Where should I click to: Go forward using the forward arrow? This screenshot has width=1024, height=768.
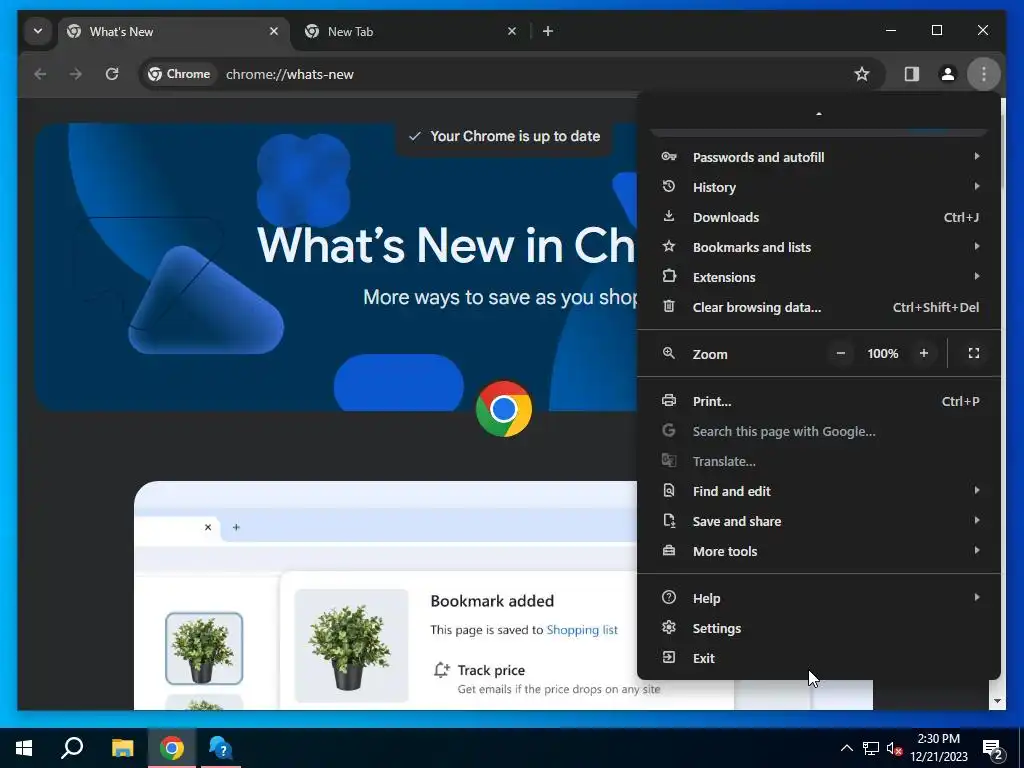(76, 74)
